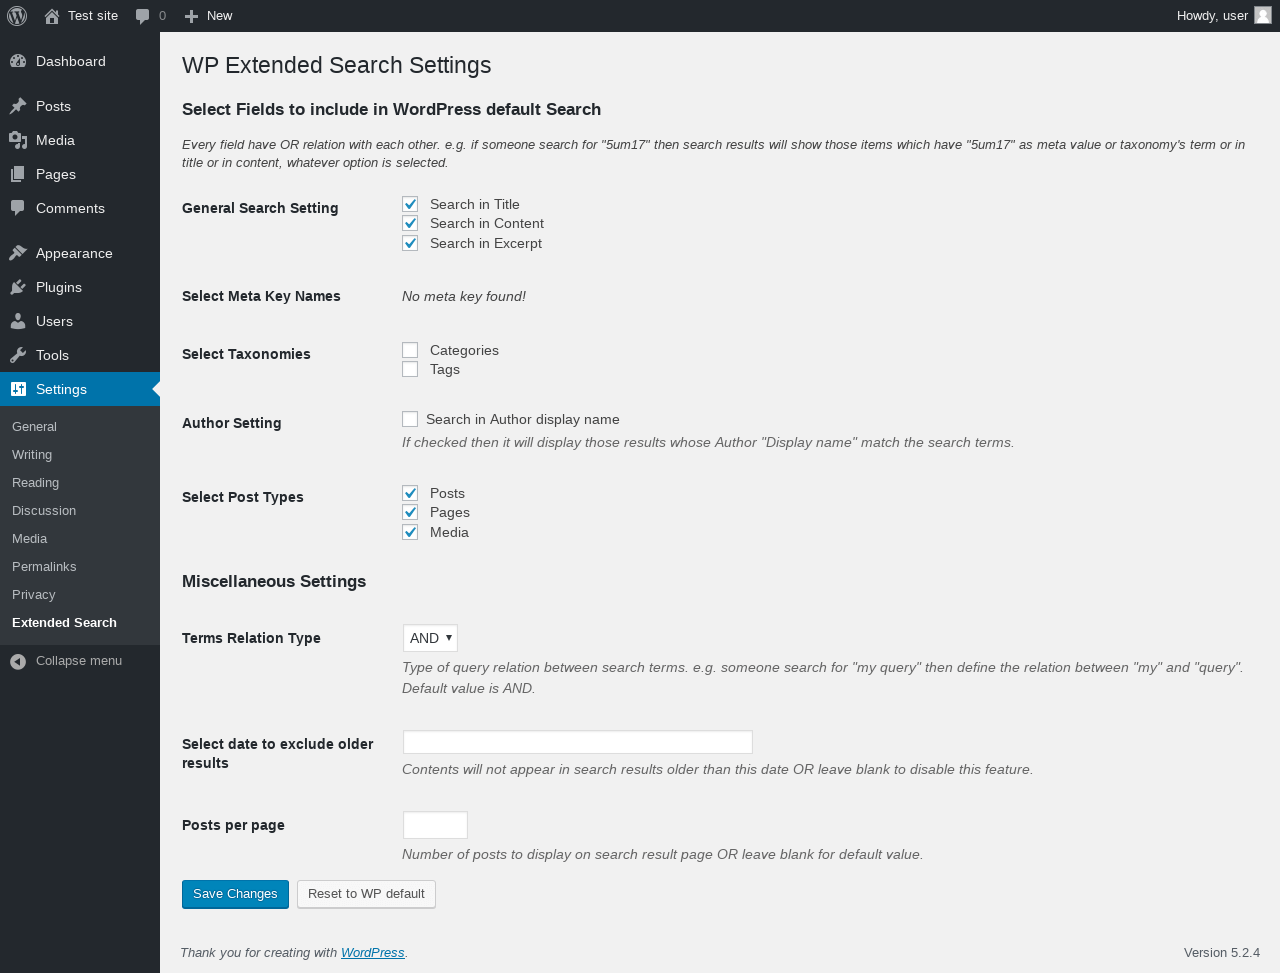
Task: Uncheck the Pages post type checkbox
Action: tap(410, 512)
